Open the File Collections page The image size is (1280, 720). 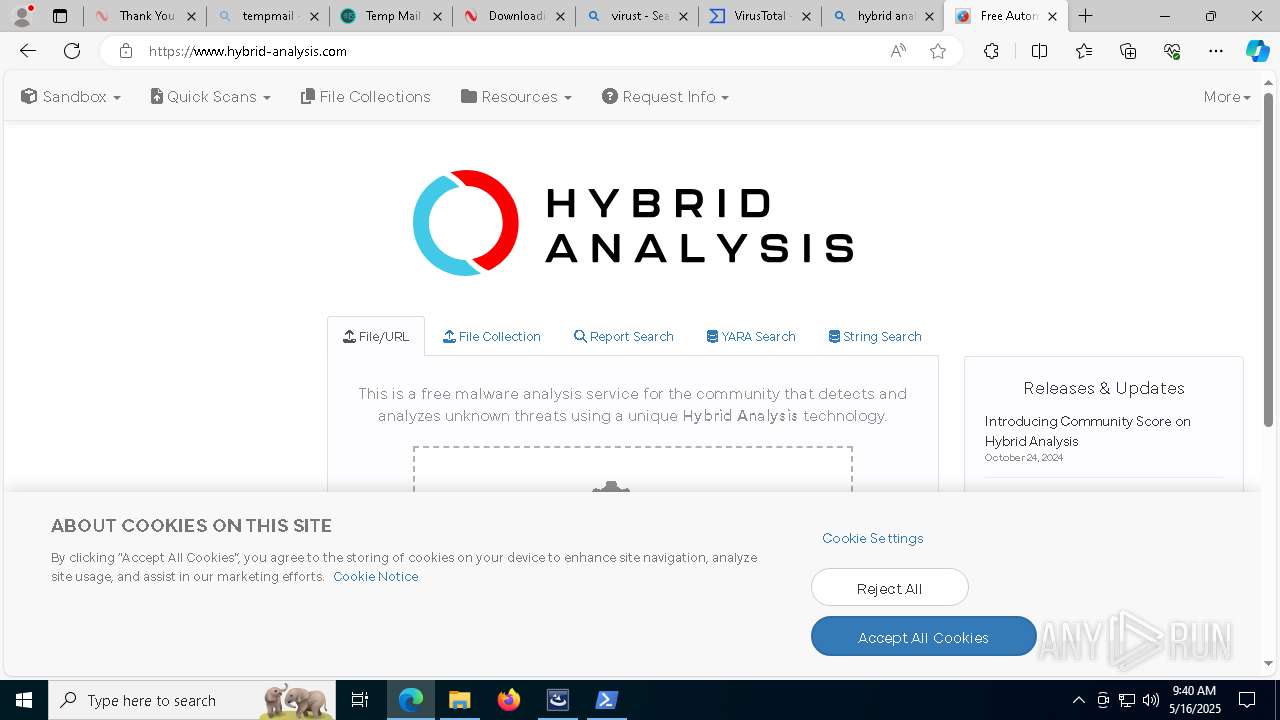[366, 97]
